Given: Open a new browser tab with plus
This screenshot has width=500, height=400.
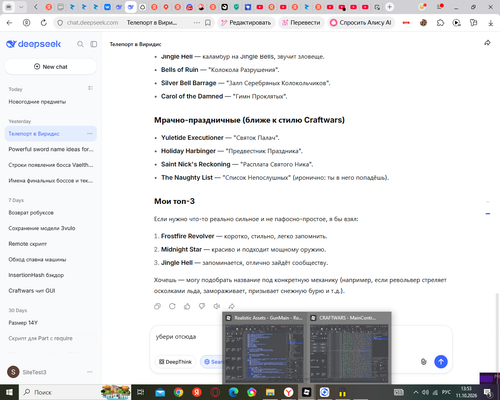Looking at the screenshot, I should pyautogui.click(x=389, y=7).
